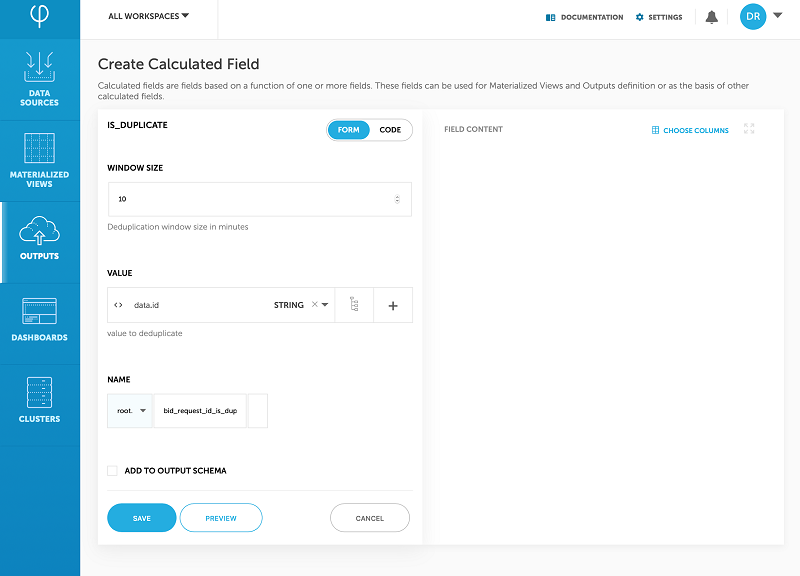Open the All Workspaces dropdown
This screenshot has width=800, height=576.
pyautogui.click(x=148, y=16)
